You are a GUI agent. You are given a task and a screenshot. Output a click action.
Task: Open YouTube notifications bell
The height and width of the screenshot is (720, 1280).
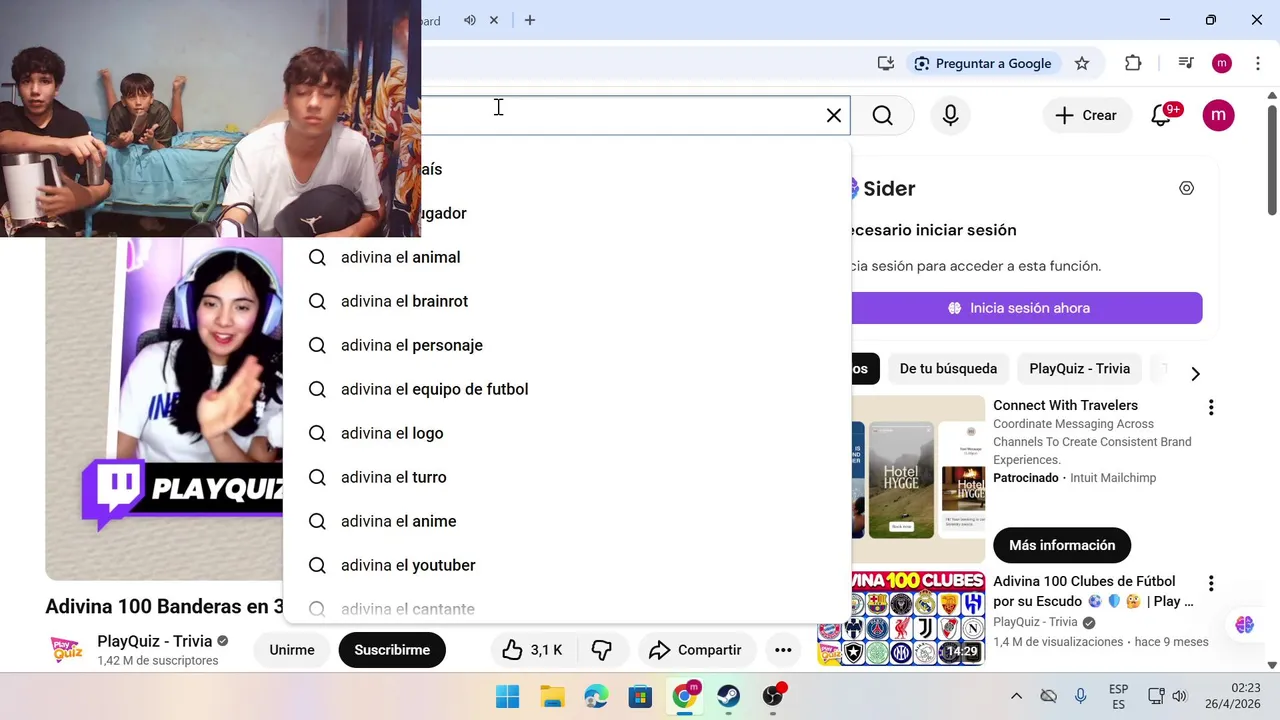pyautogui.click(x=1162, y=115)
